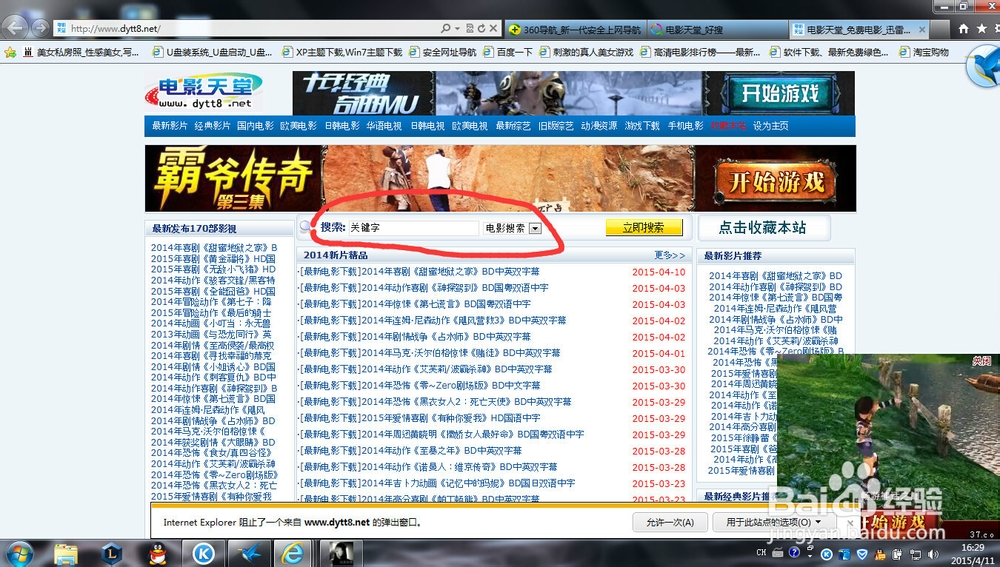
Task: Click the compatibility view icon in address bar
Action: [x=470, y=29]
